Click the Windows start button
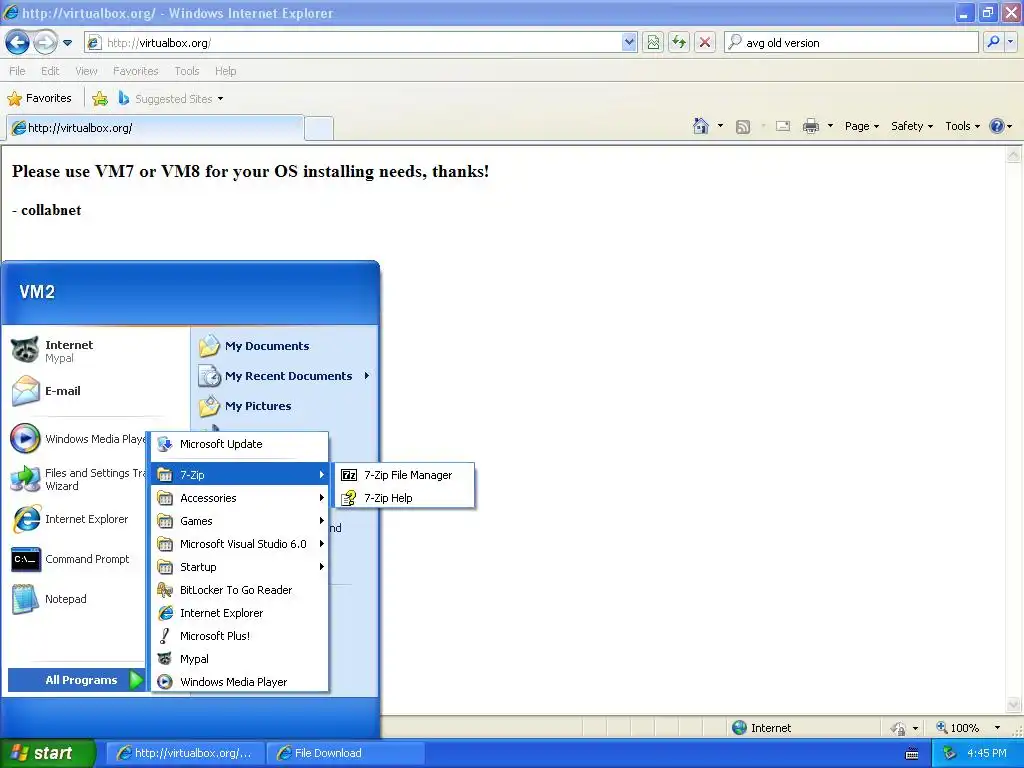This screenshot has width=1024, height=768. [47, 753]
